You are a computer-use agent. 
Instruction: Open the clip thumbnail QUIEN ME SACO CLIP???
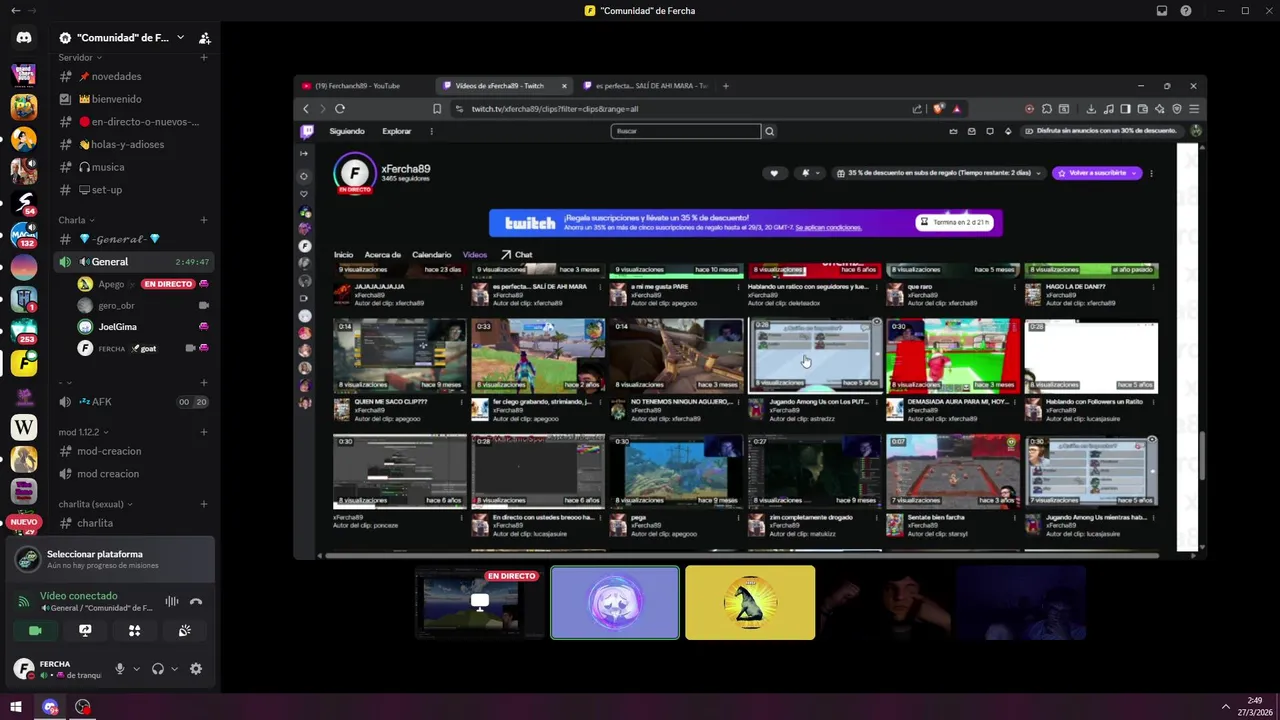click(x=400, y=355)
